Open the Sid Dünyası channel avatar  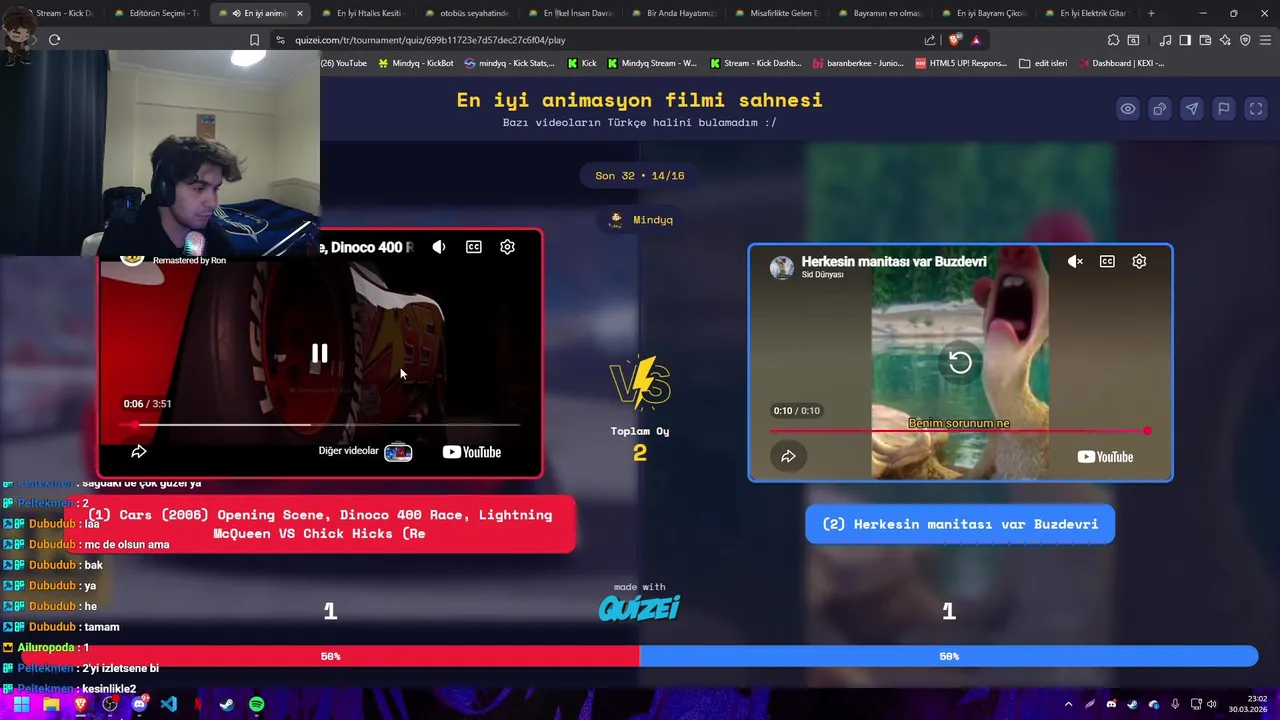point(782,267)
